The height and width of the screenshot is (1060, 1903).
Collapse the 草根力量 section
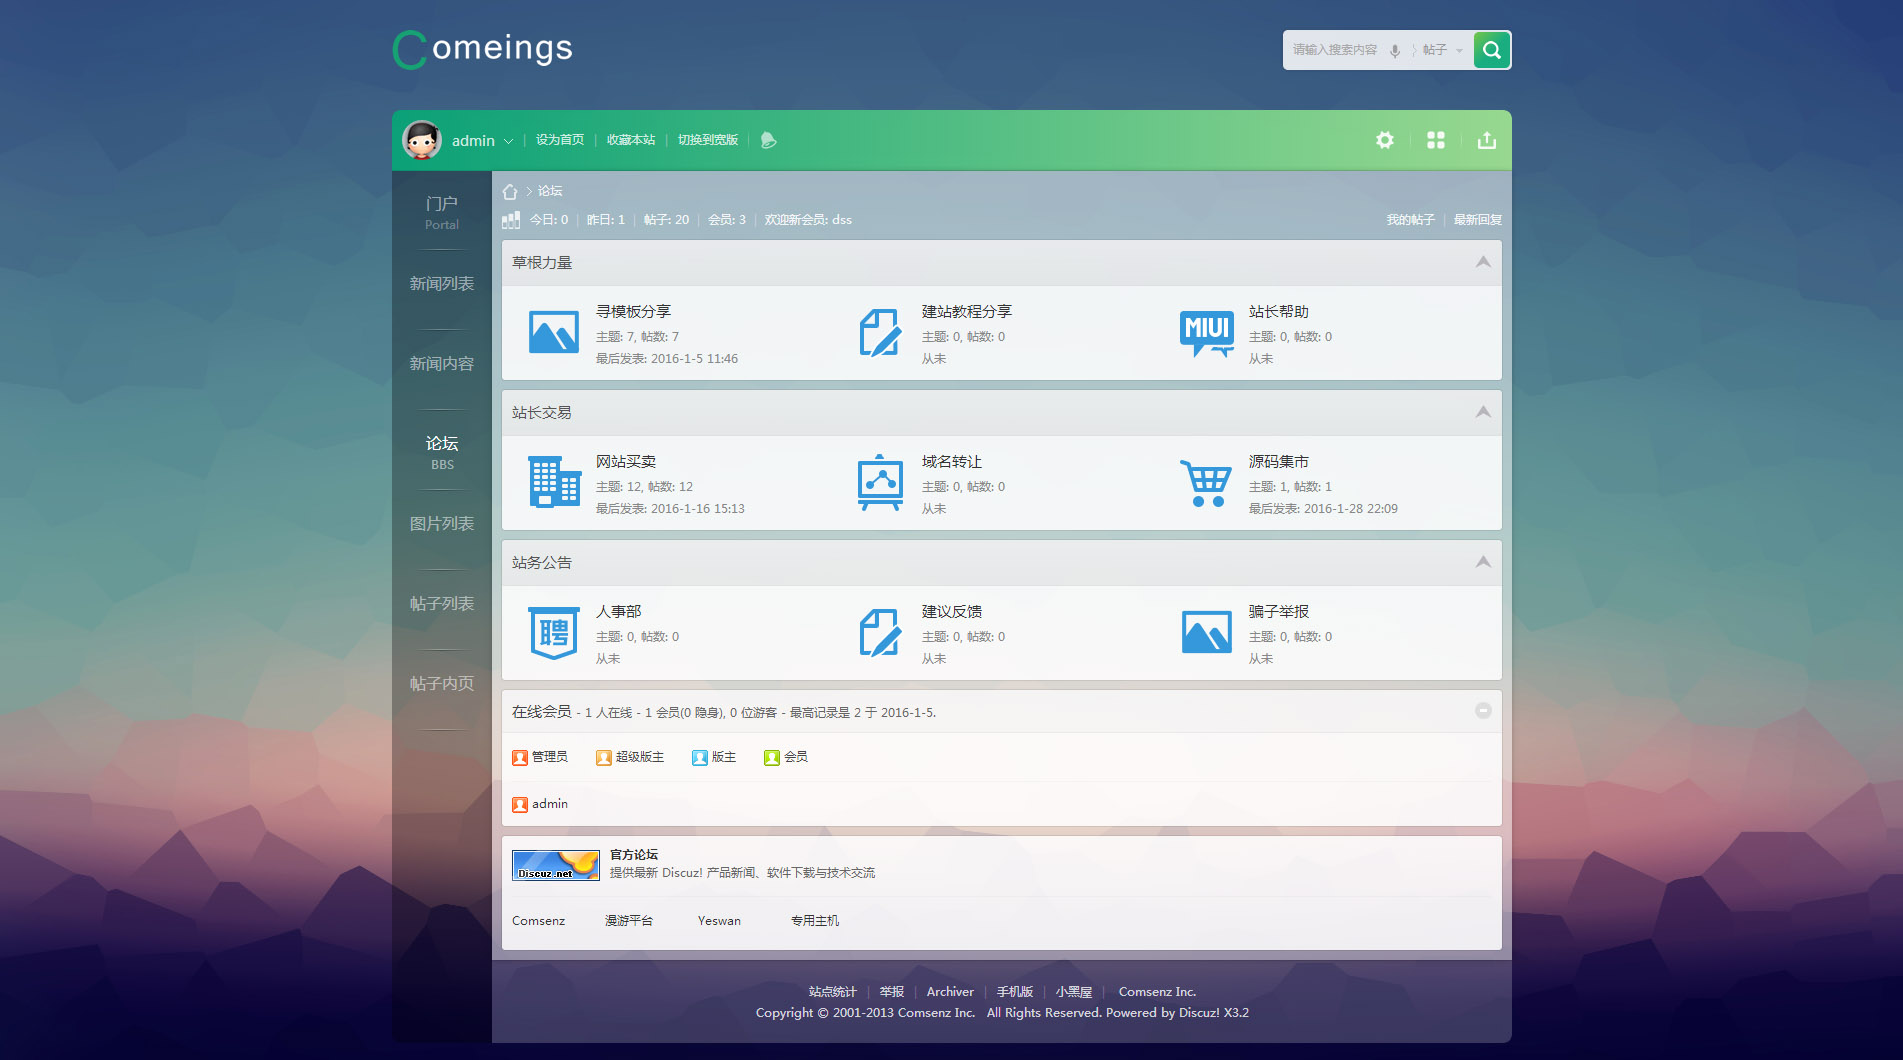tap(1482, 262)
